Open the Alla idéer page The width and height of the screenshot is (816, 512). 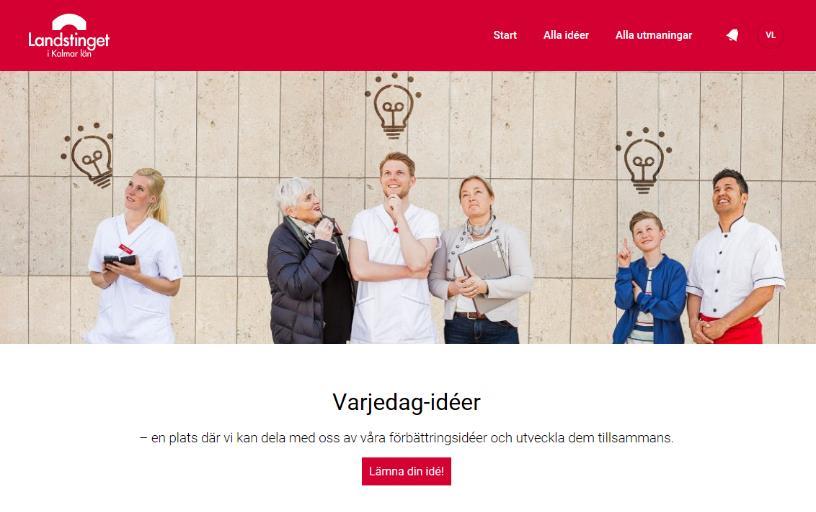click(566, 35)
